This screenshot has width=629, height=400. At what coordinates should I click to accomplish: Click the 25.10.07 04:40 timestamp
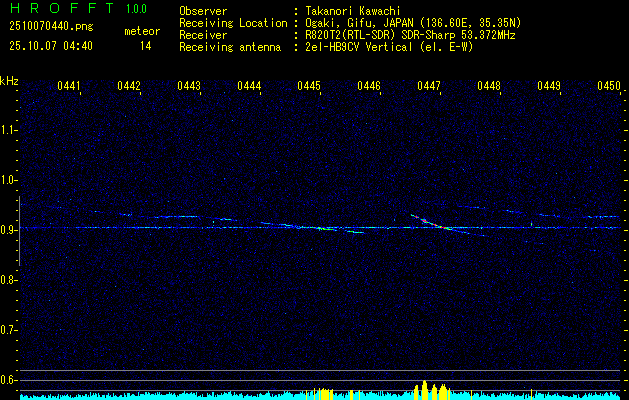point(50,46)
